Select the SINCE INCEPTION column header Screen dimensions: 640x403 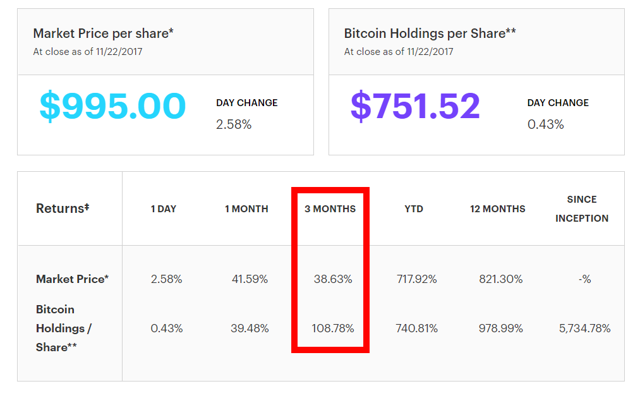[582, 209]
